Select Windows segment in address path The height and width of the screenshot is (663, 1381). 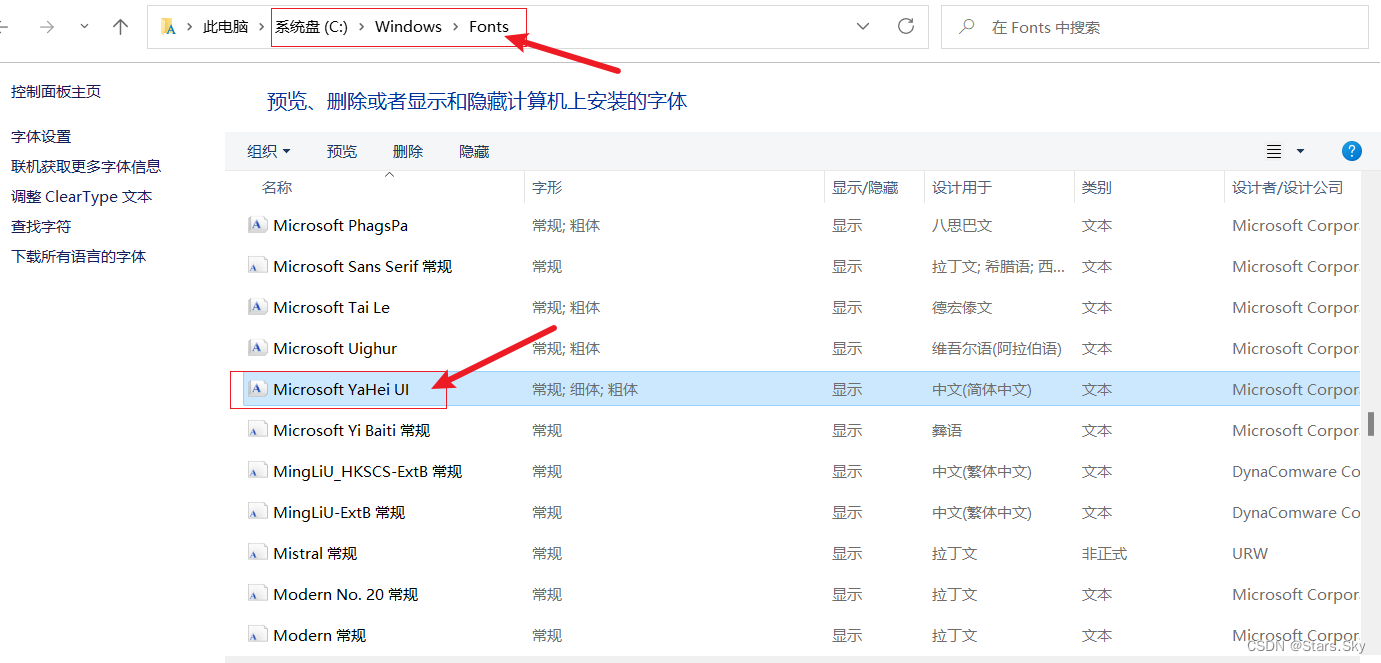(408, 27)
